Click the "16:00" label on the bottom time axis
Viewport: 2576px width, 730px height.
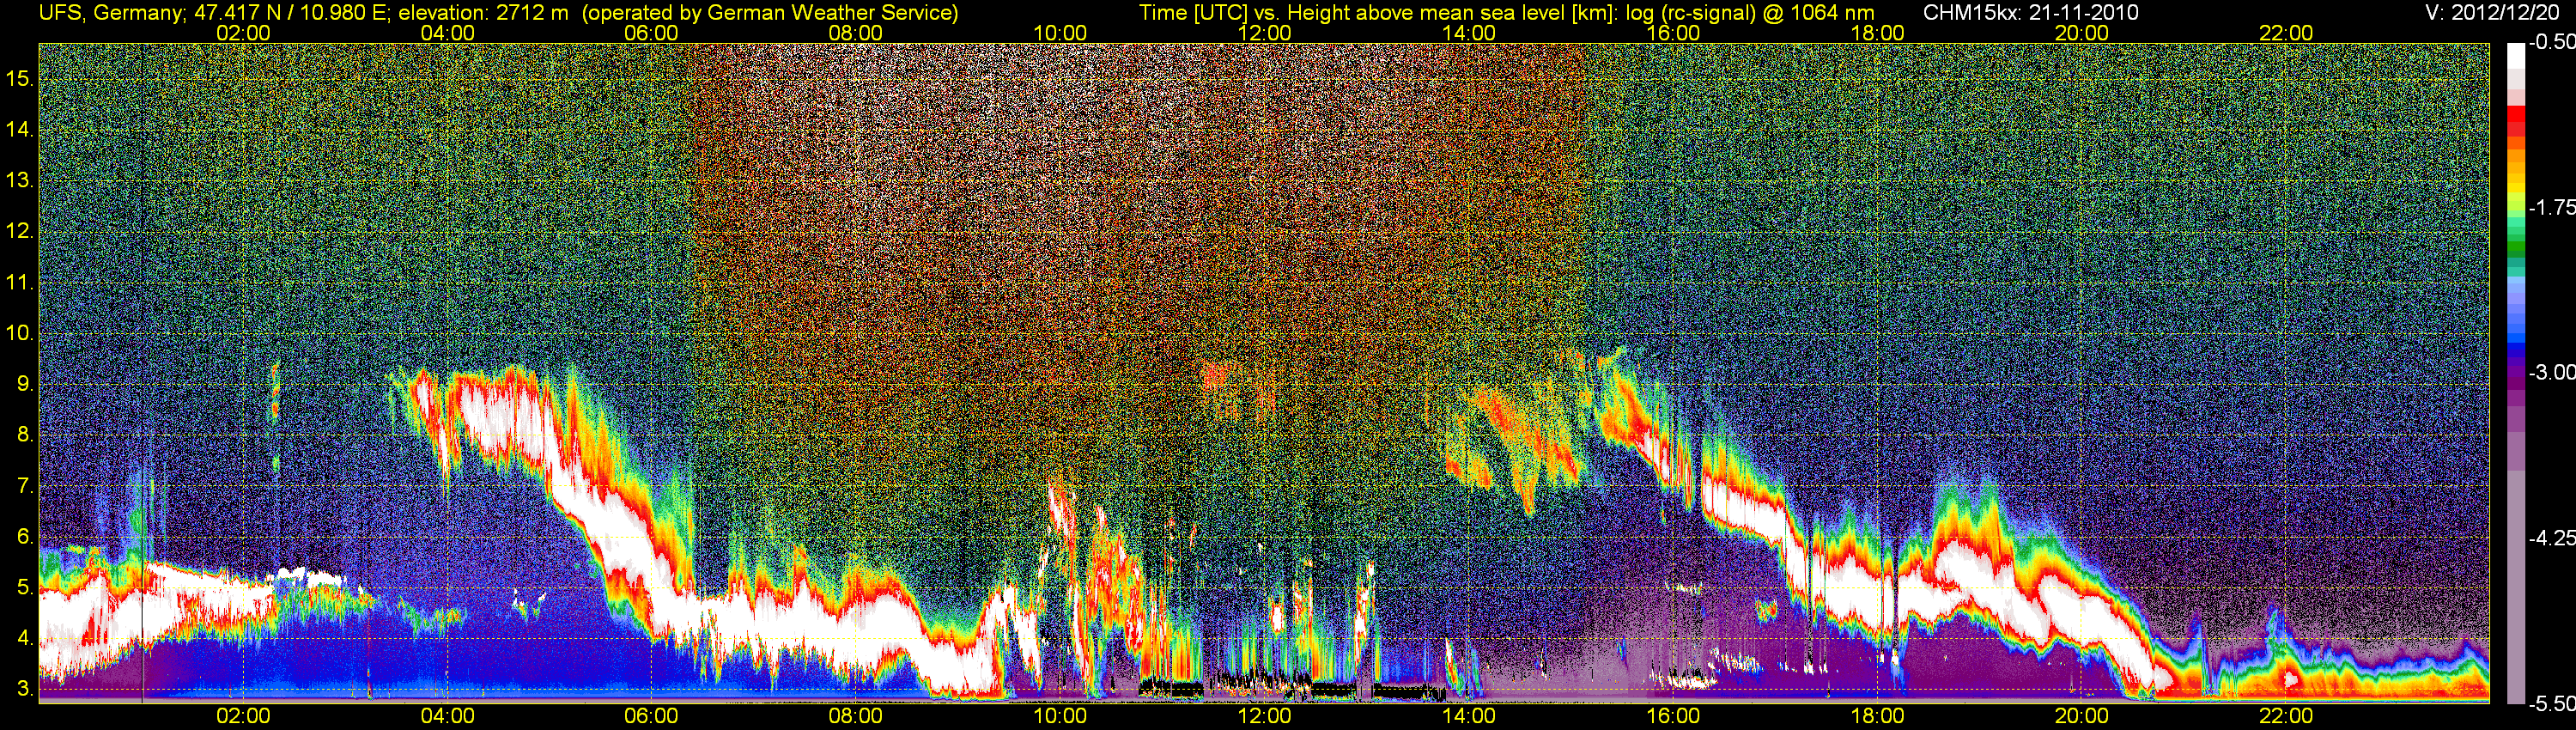point(1673,716)
